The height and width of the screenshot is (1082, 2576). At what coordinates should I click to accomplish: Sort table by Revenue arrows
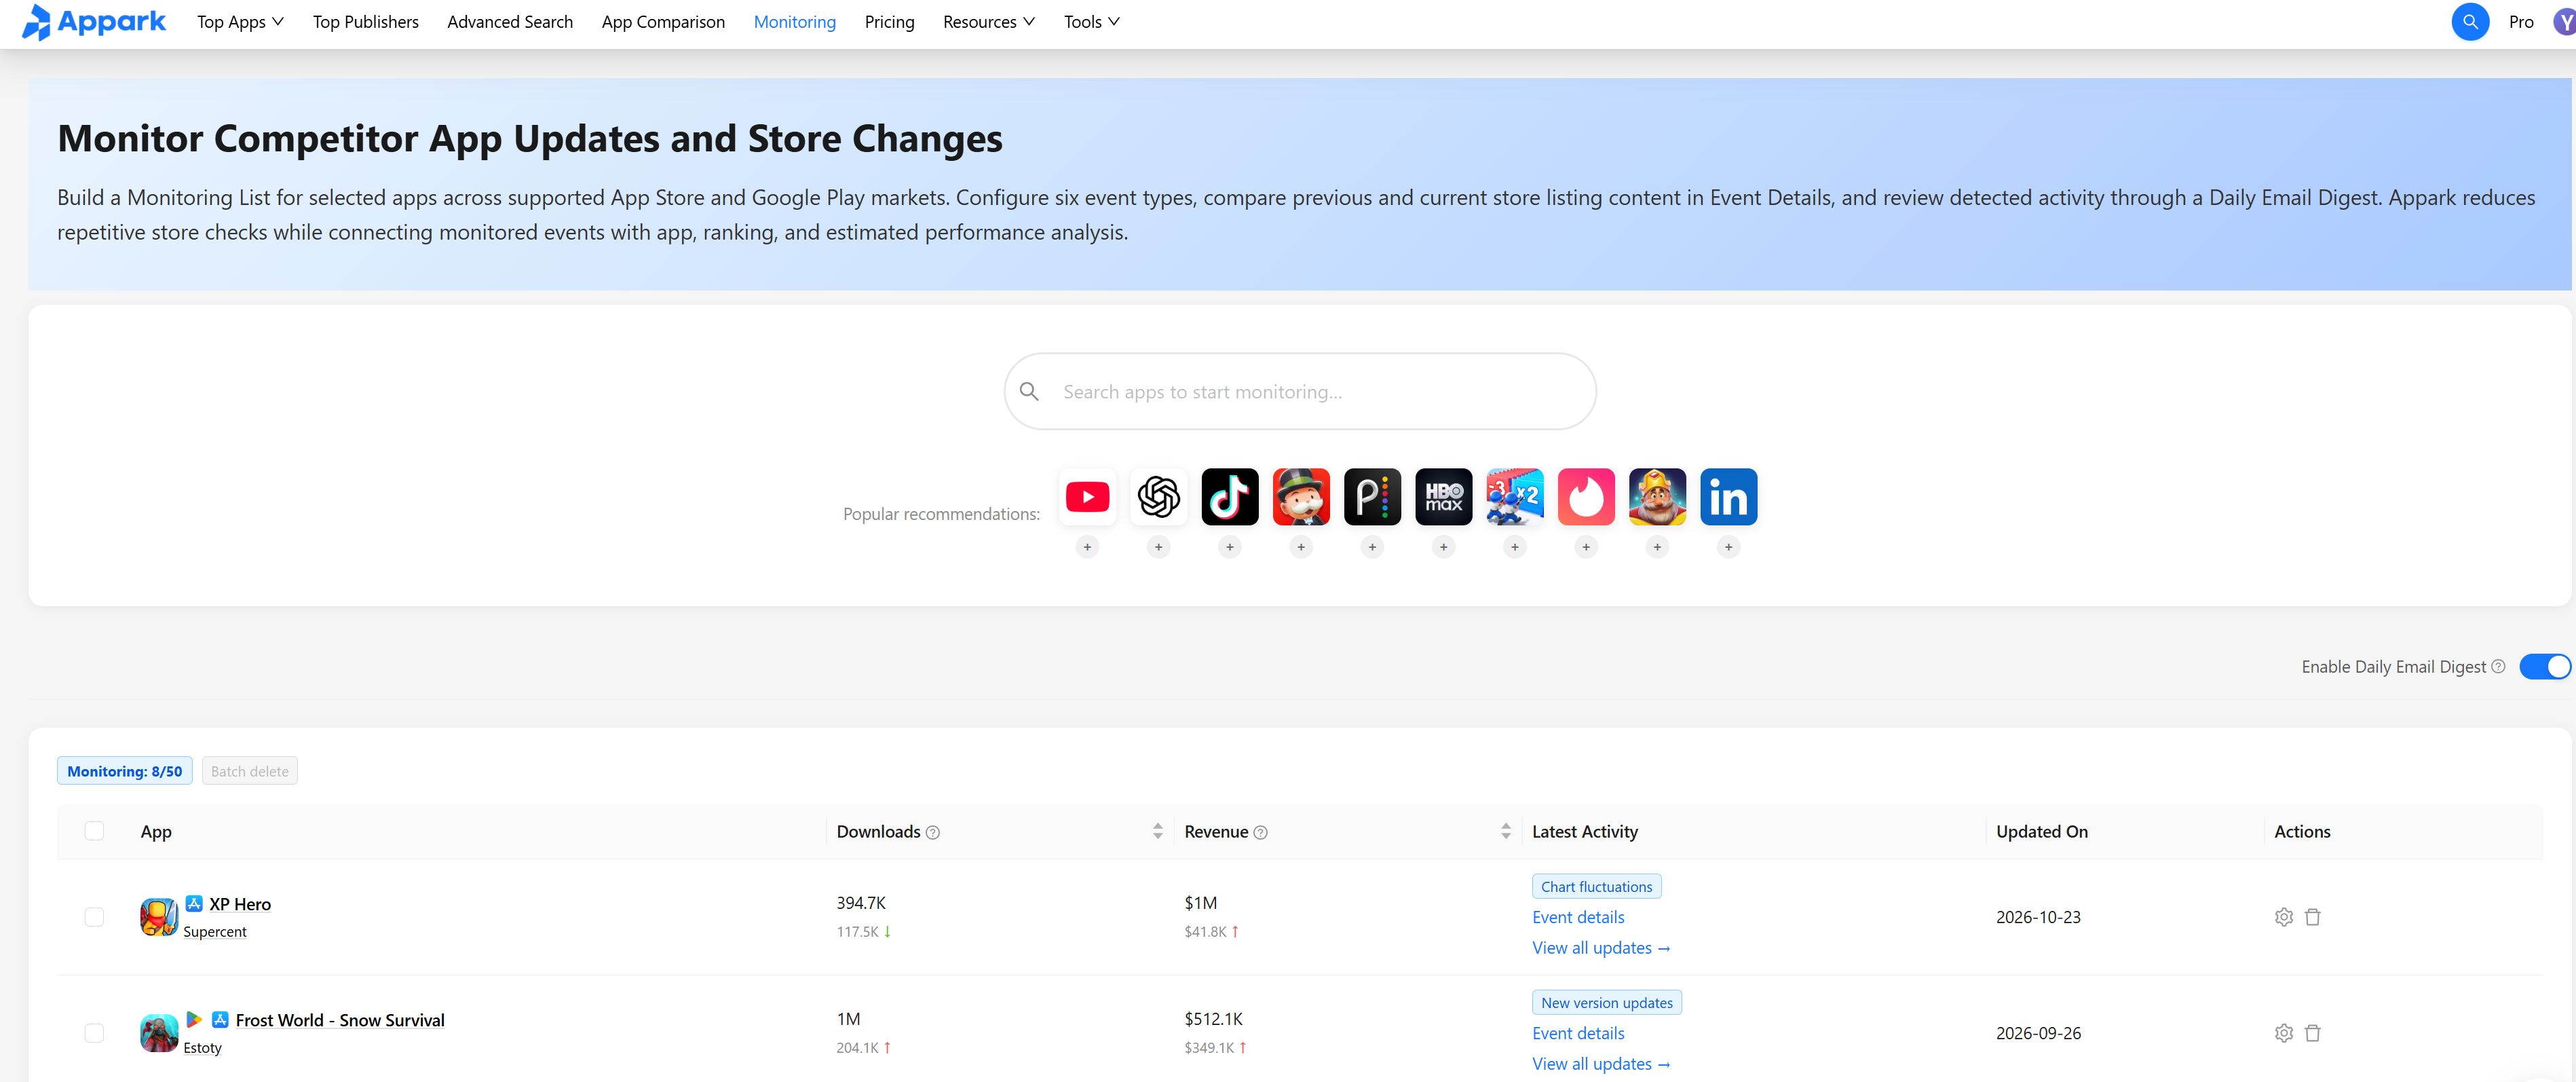point(1505,832)
